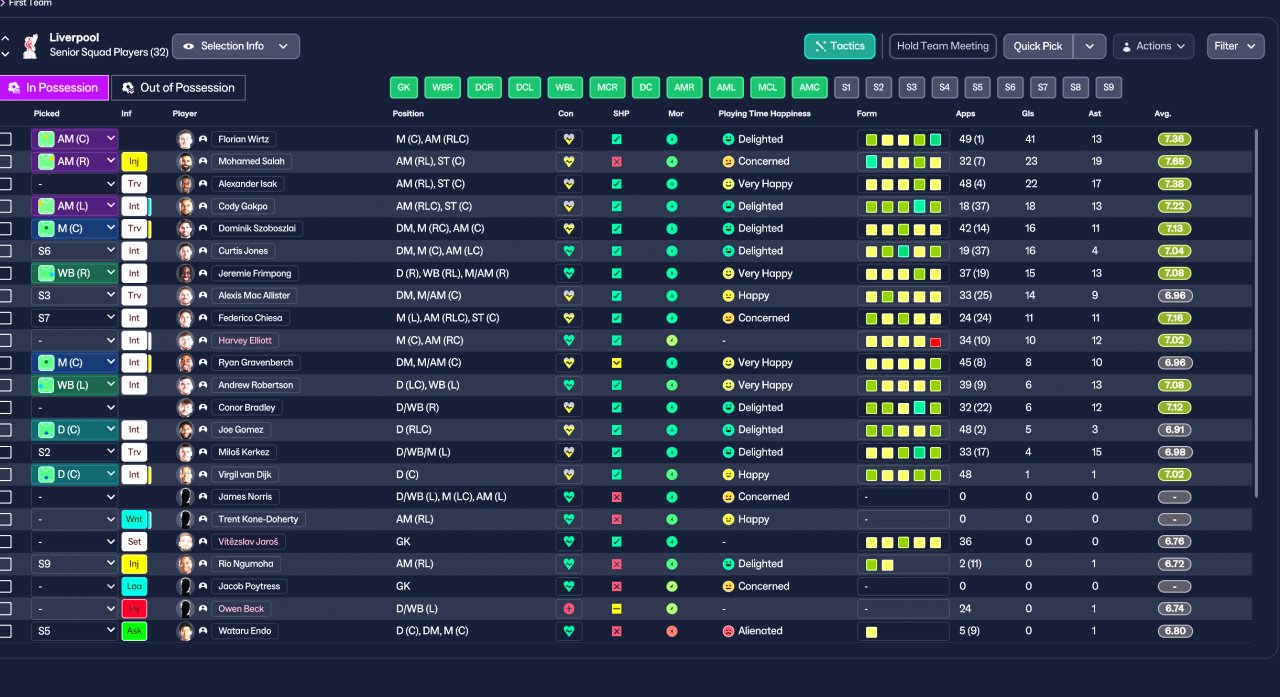The width and height of the screenshot is (1280, 697).
Task: Click the Liverpool club crest icon
Action: click(30, 45)
